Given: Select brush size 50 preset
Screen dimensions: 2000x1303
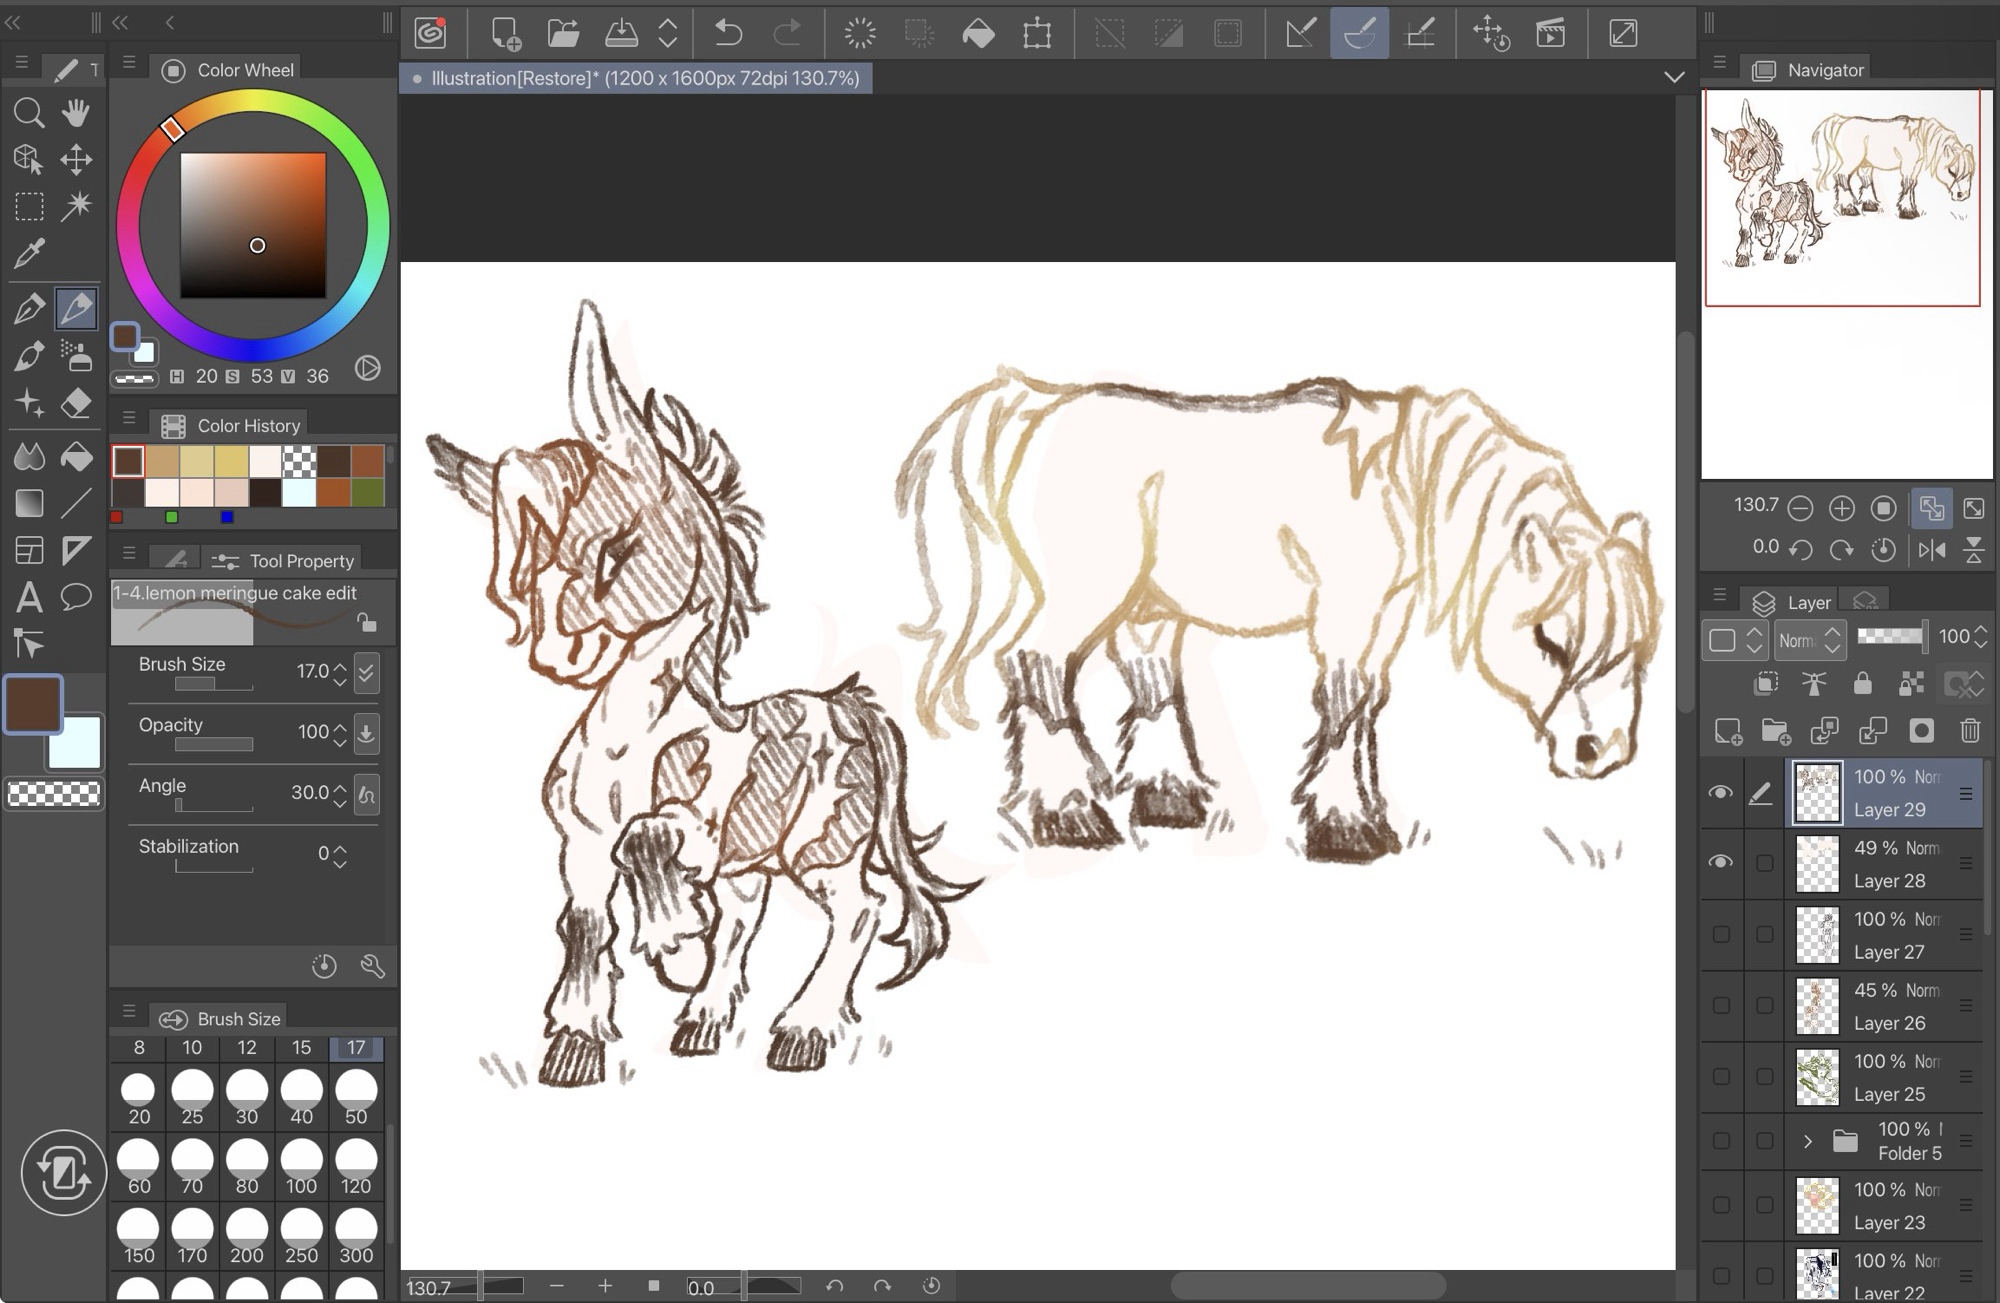Looking at the screenshot, I should click(356, 1096).
